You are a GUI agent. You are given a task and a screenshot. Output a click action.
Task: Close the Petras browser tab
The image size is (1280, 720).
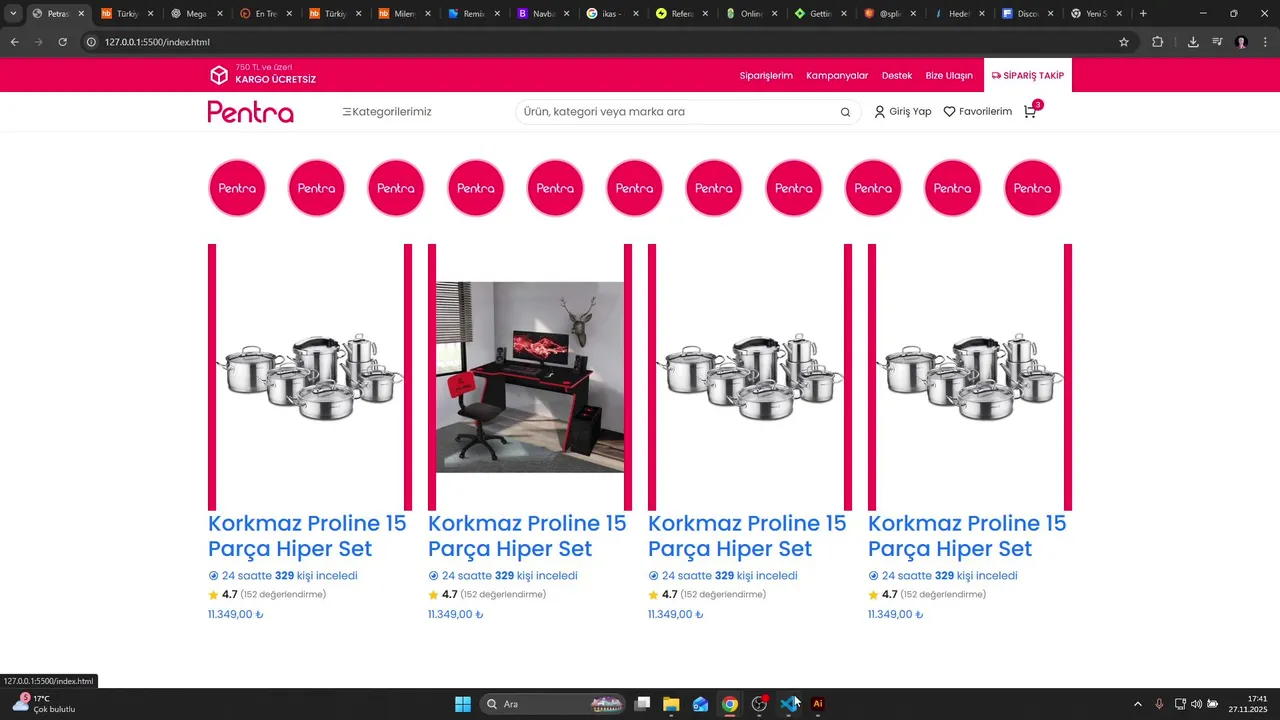(81, 14)
